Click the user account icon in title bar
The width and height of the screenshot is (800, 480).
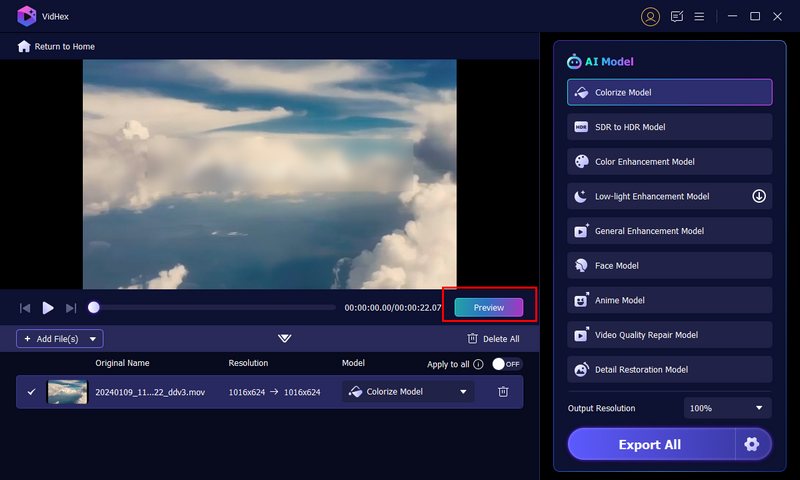[651, 16]
